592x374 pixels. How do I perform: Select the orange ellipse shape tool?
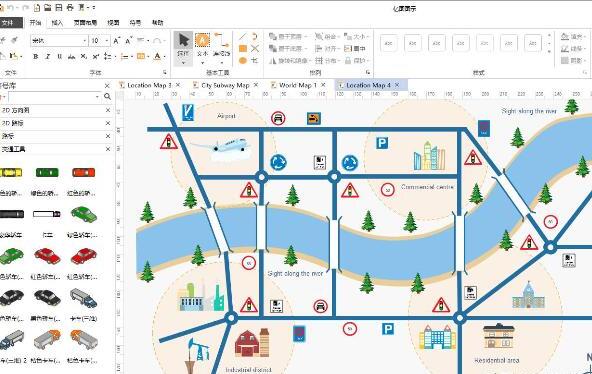pos(243,60)
